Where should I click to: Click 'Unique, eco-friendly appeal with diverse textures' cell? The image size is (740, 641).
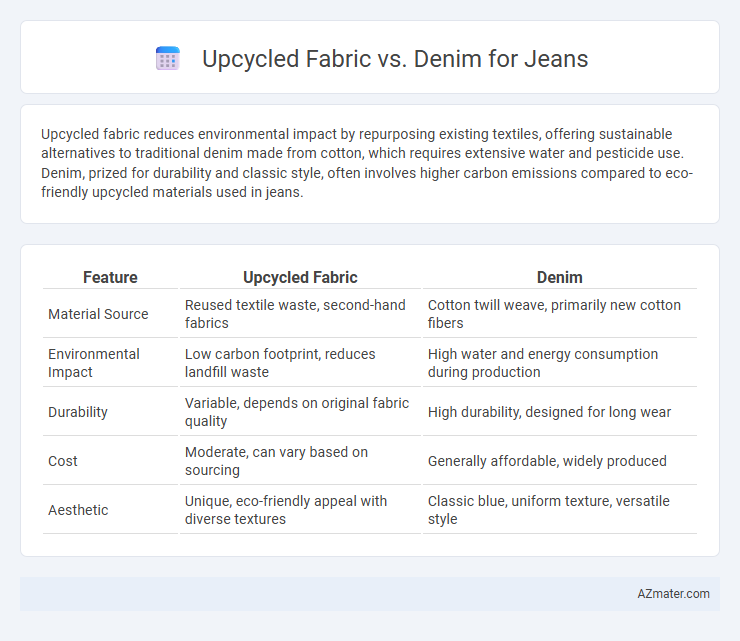[300, 510]
